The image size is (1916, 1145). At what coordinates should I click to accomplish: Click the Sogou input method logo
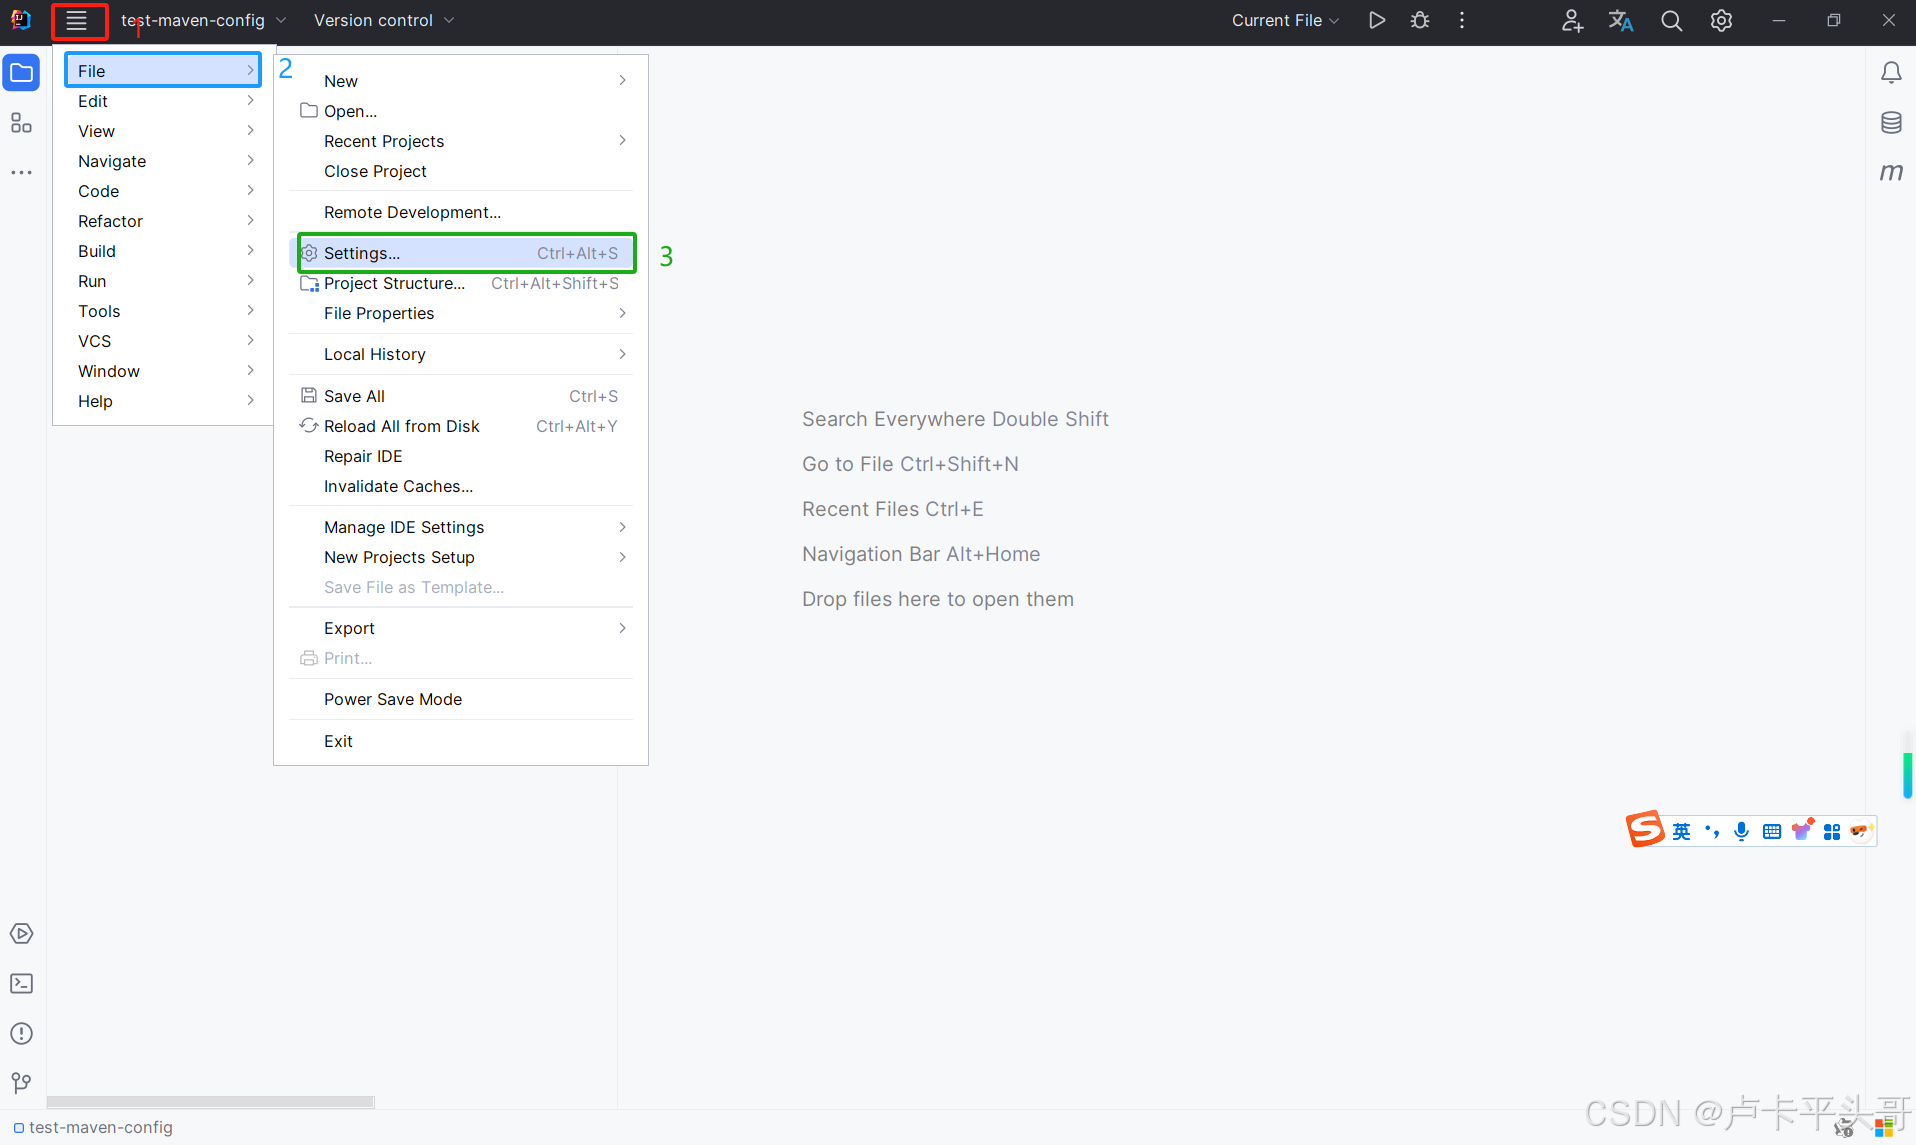(1645, 829)
